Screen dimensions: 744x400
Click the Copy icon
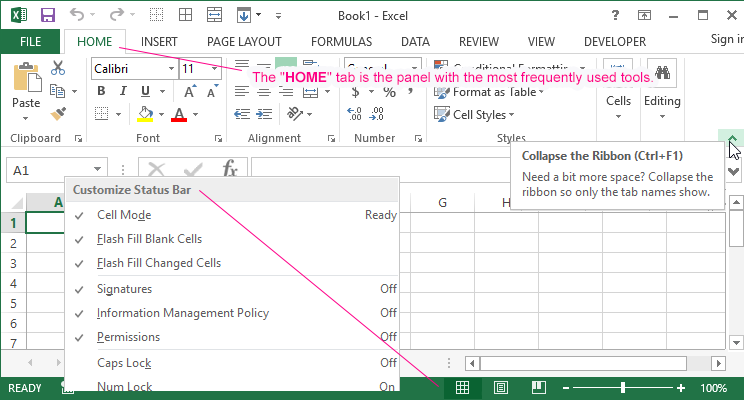[x=57, y=91]
